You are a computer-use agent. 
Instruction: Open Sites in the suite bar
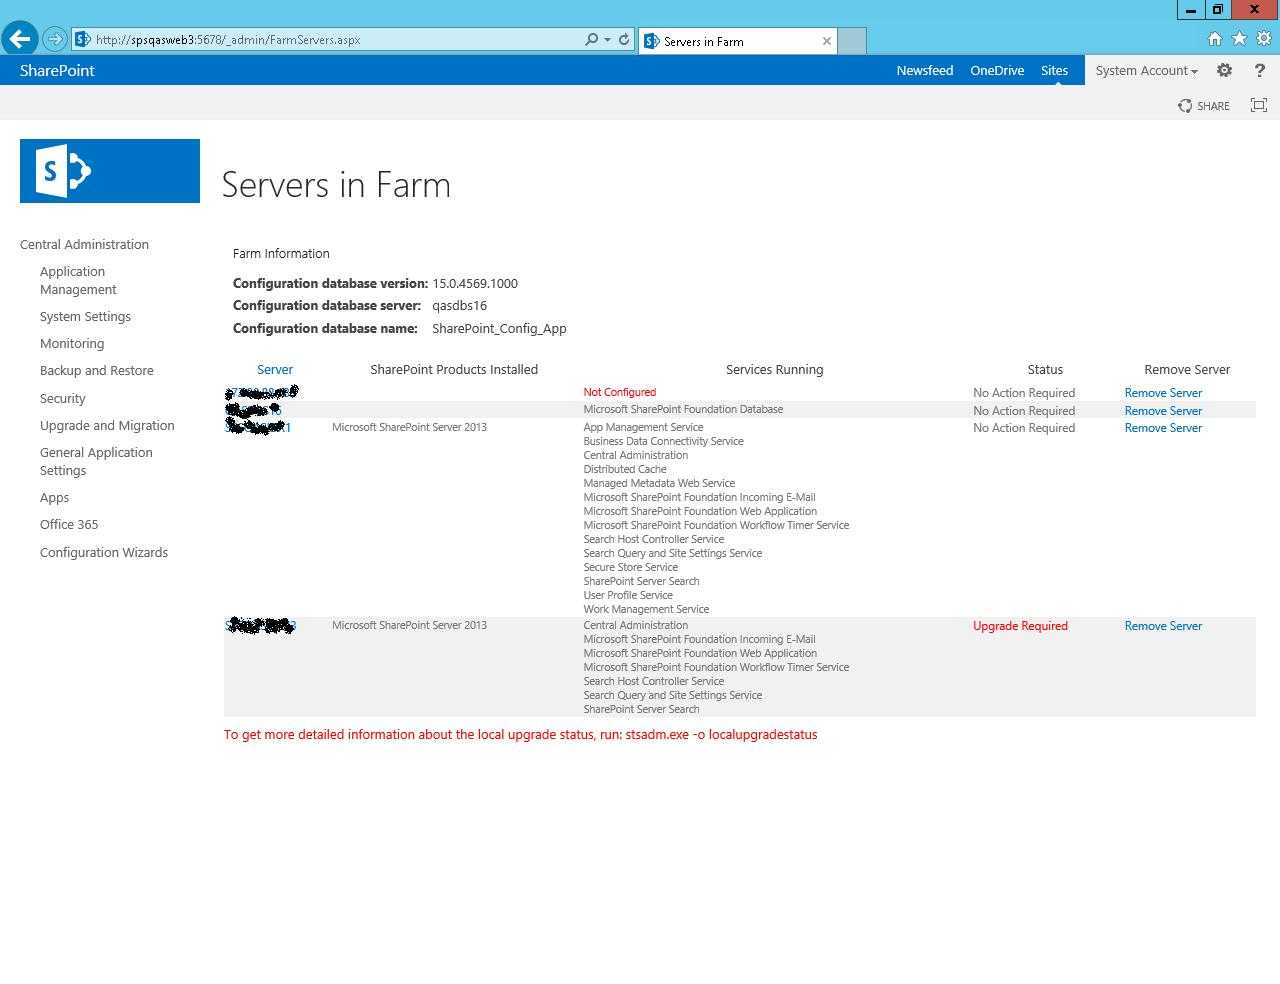pyautogui.click(x=1054, y=70)
